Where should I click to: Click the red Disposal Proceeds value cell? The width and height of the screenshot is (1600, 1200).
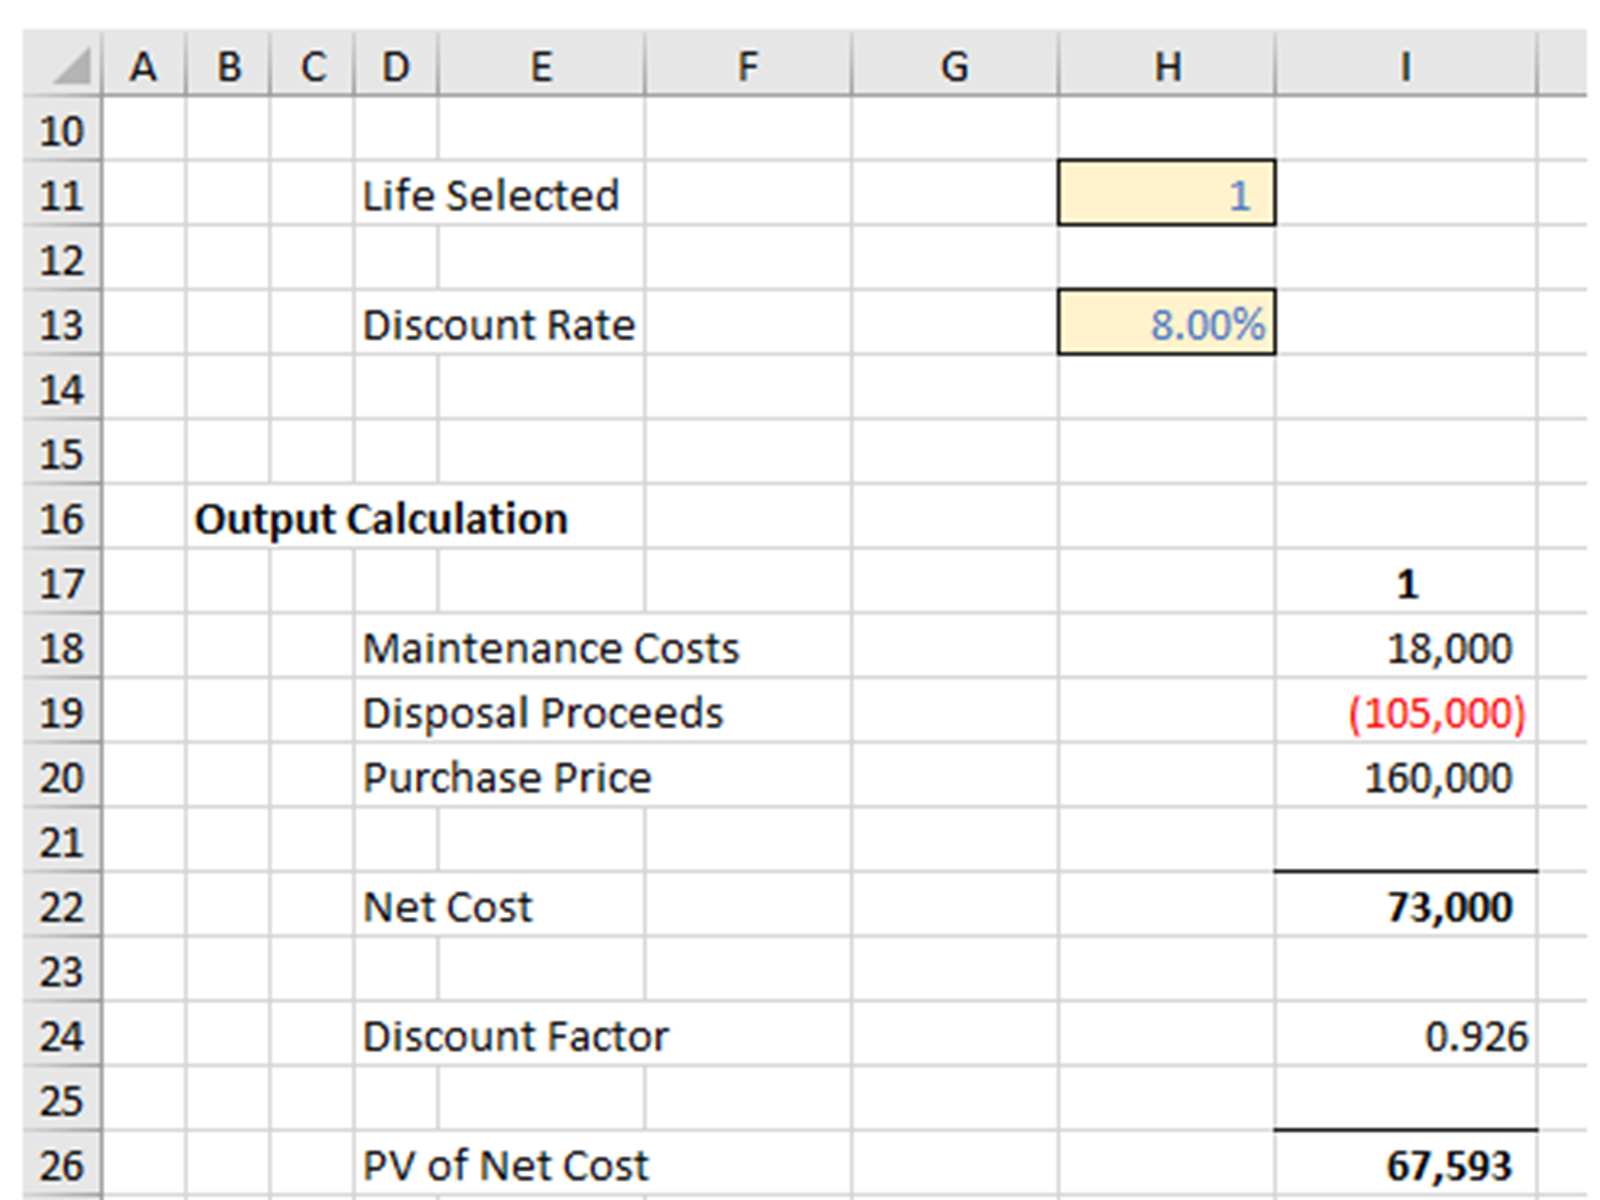coord(1405,713)
